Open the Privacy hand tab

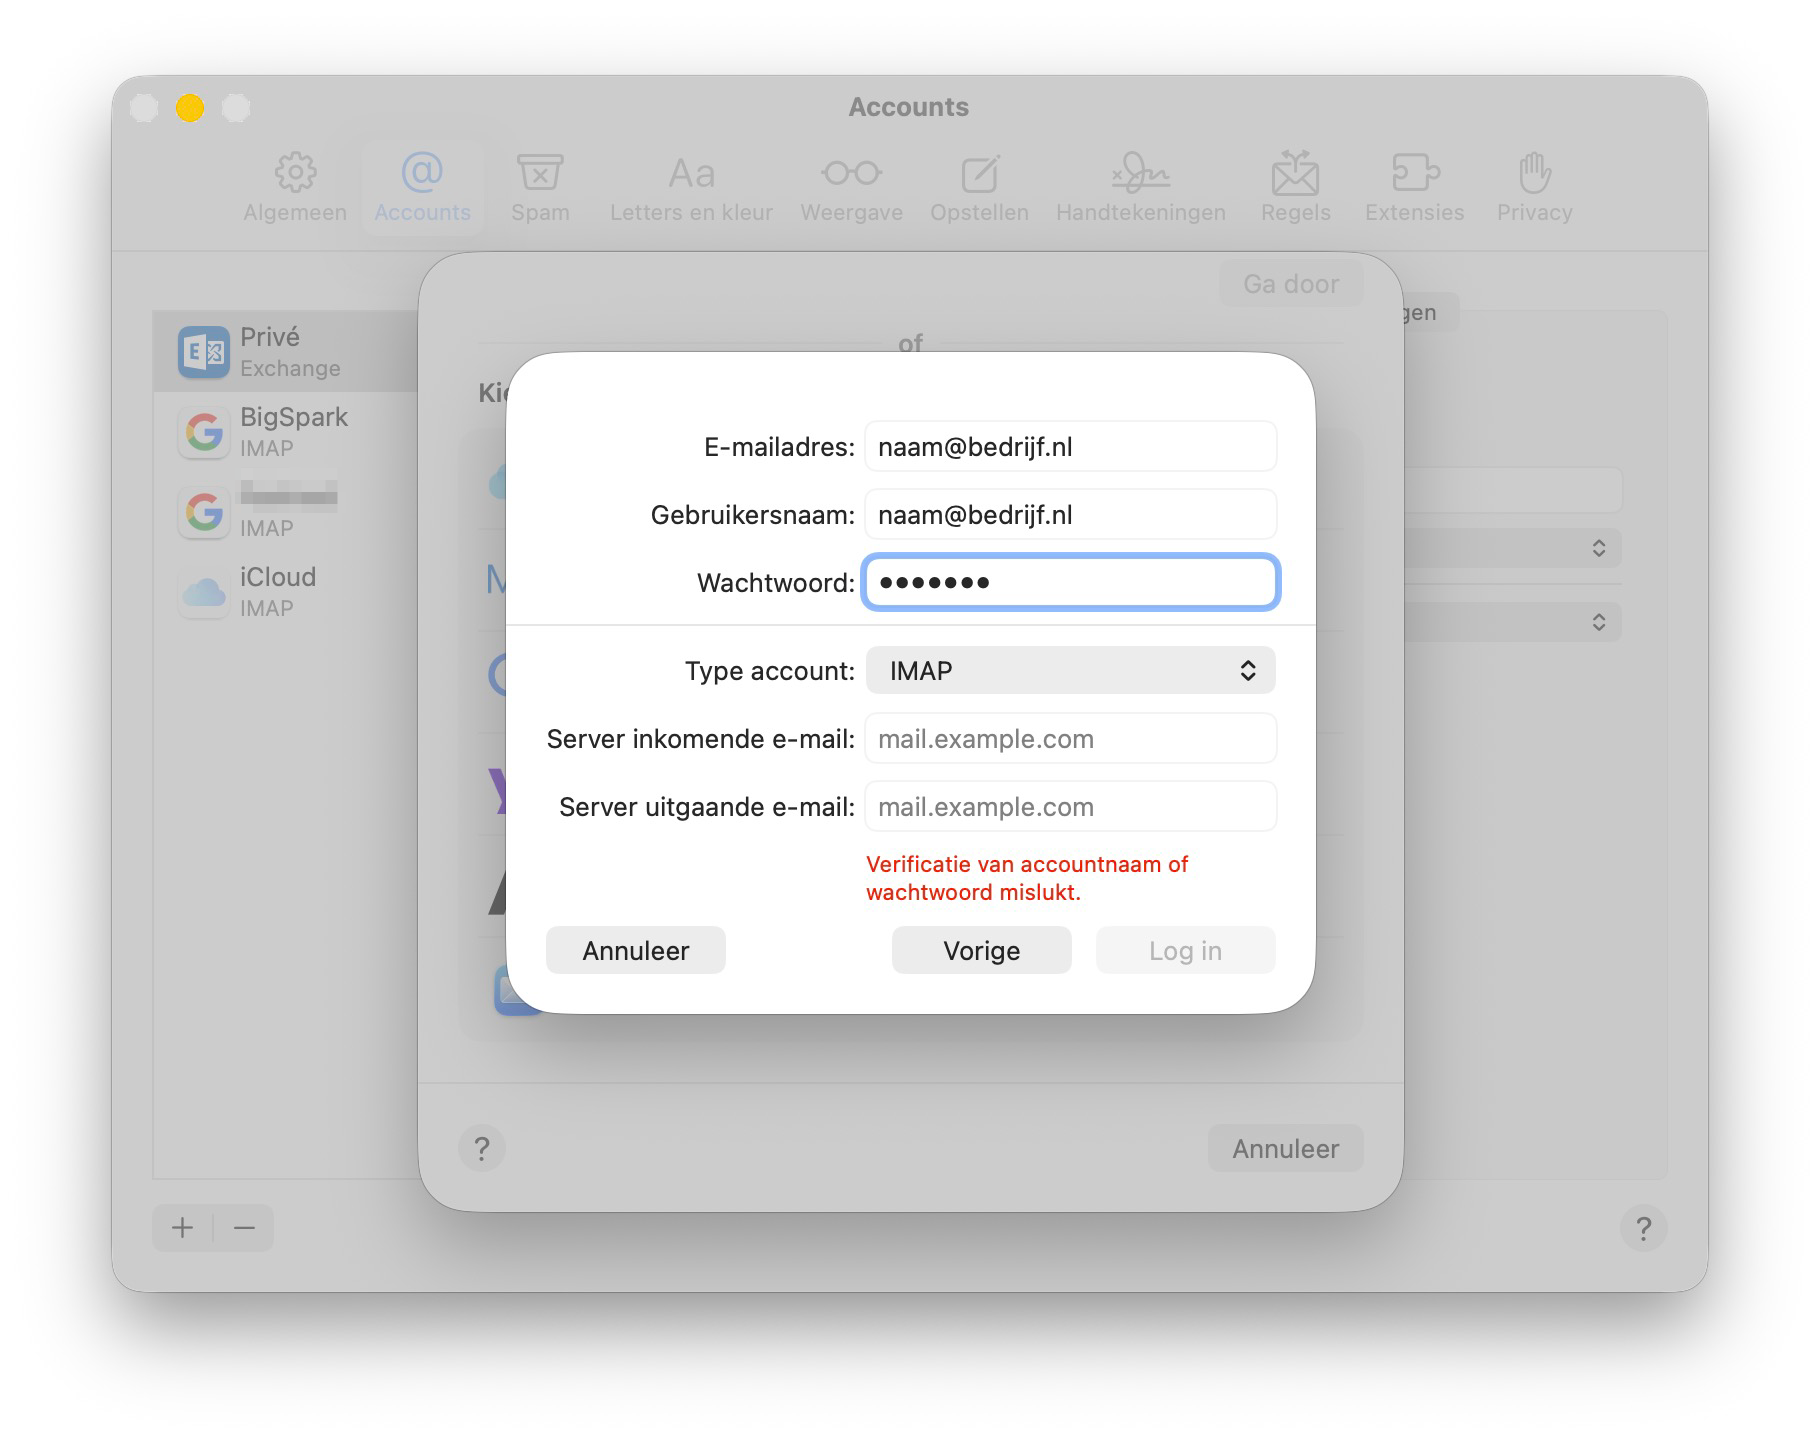point(1534,187)
